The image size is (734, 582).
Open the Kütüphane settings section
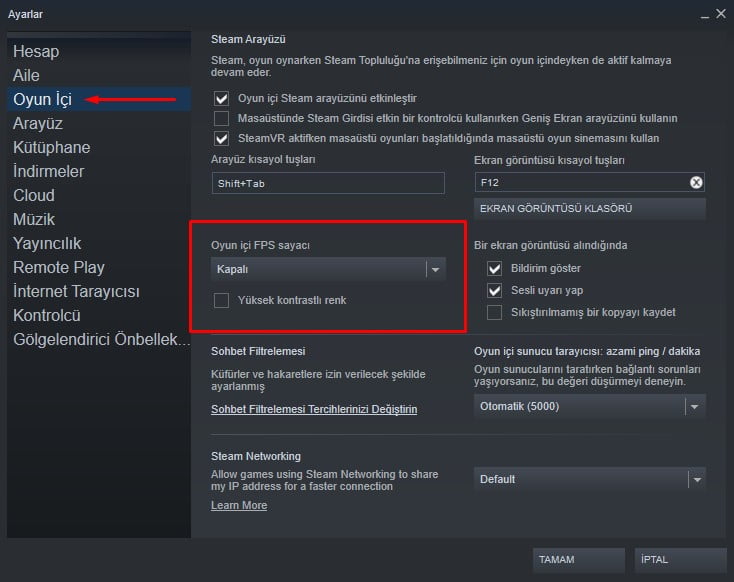pyautogui.click(x=51, y=147)
